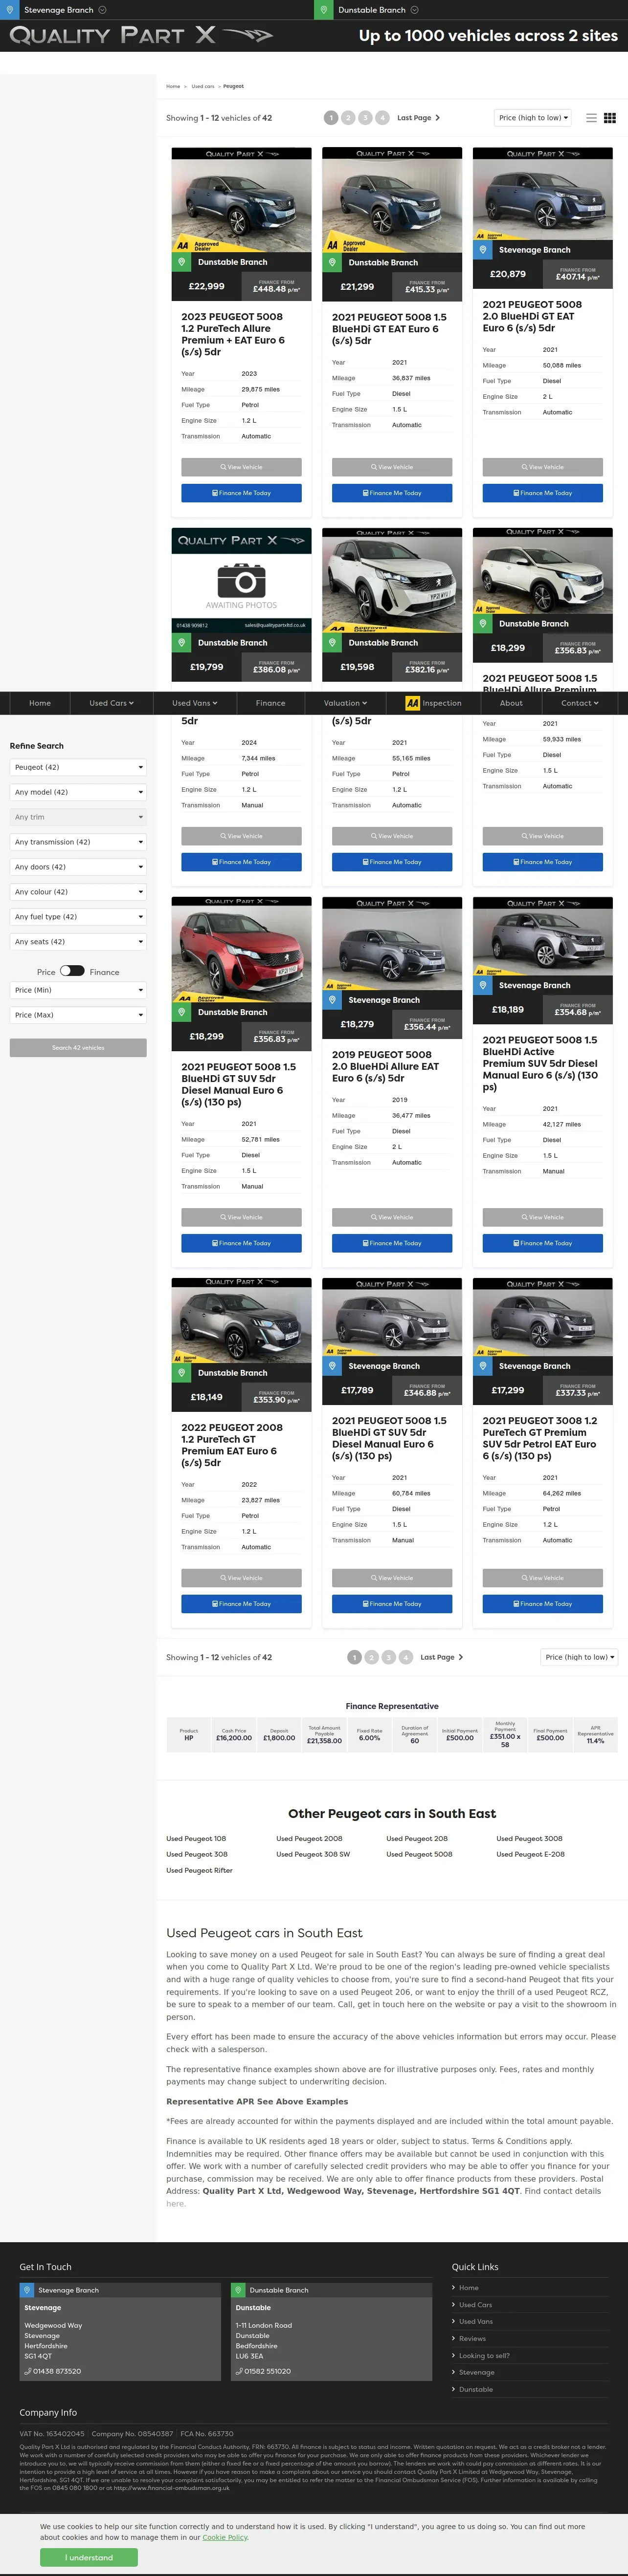Open the top Price (high to low) sort dropdown

[x=533, y=118]
